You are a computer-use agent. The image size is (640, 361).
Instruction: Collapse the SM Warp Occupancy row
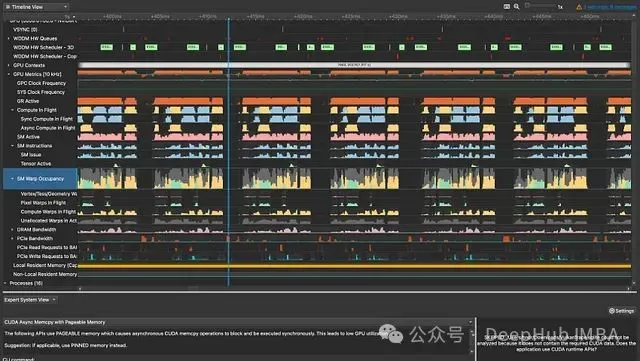click(12, 179)
